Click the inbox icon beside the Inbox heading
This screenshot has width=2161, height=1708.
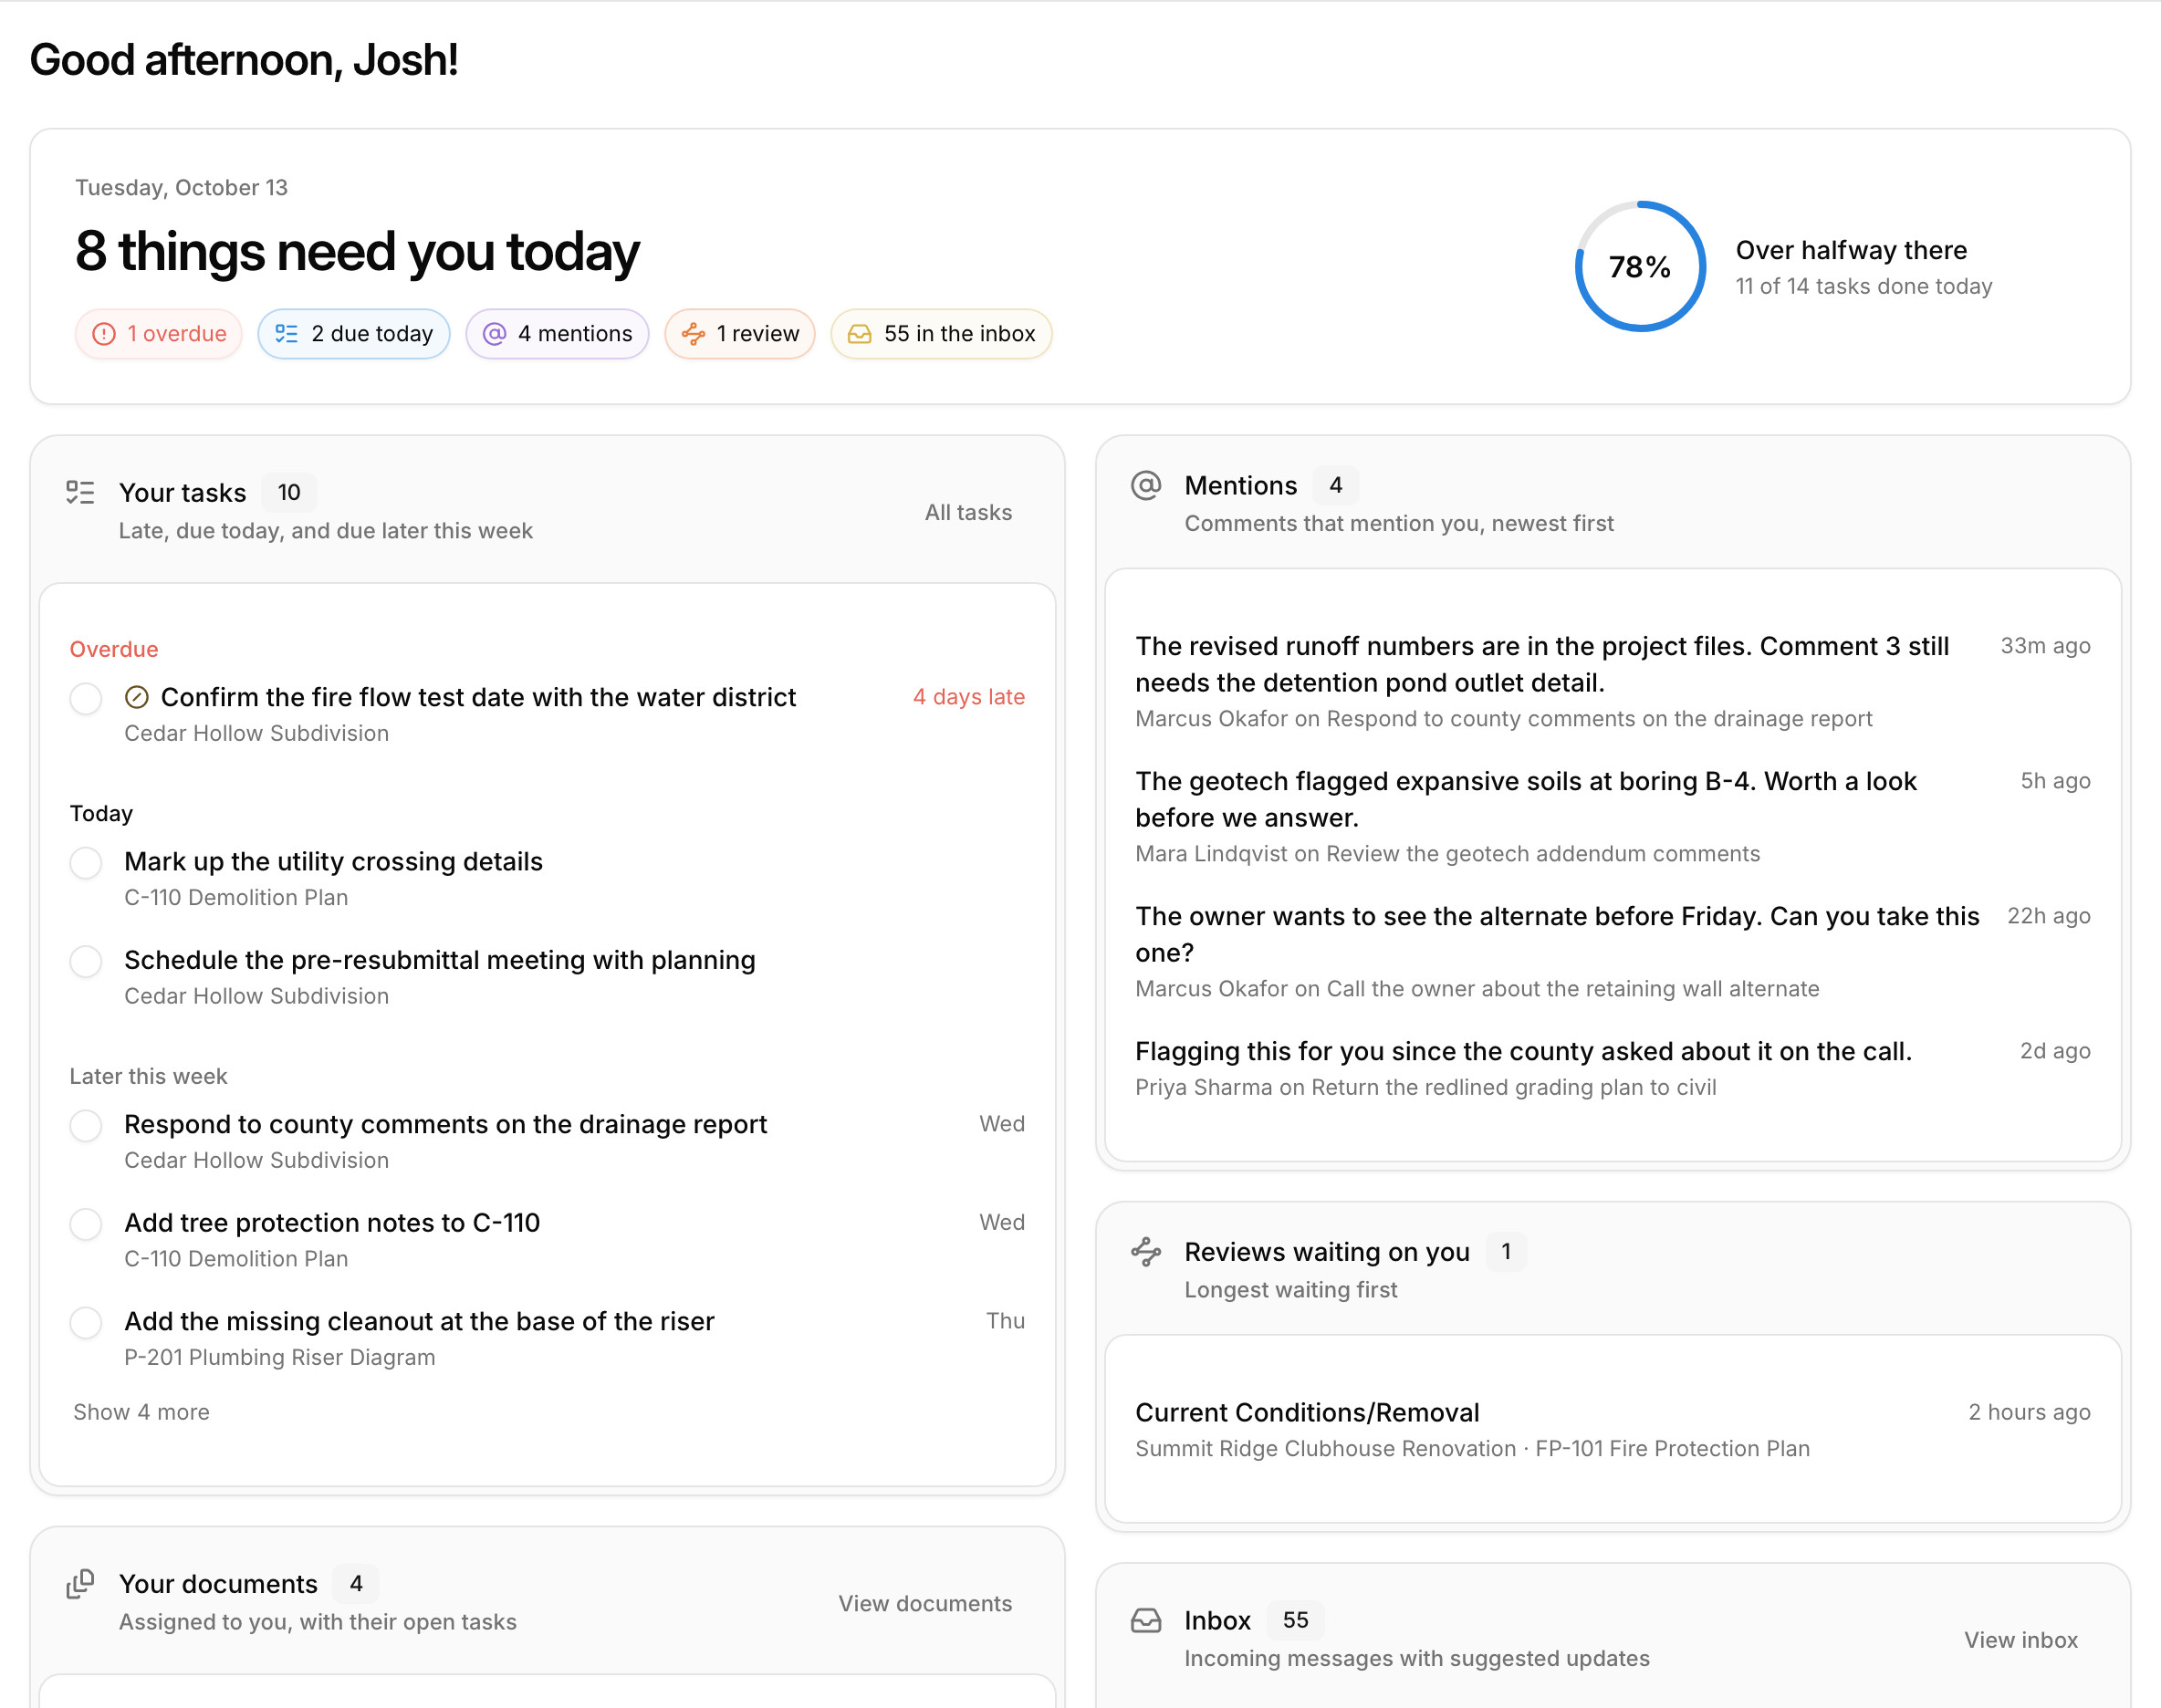(1146, 1620)
